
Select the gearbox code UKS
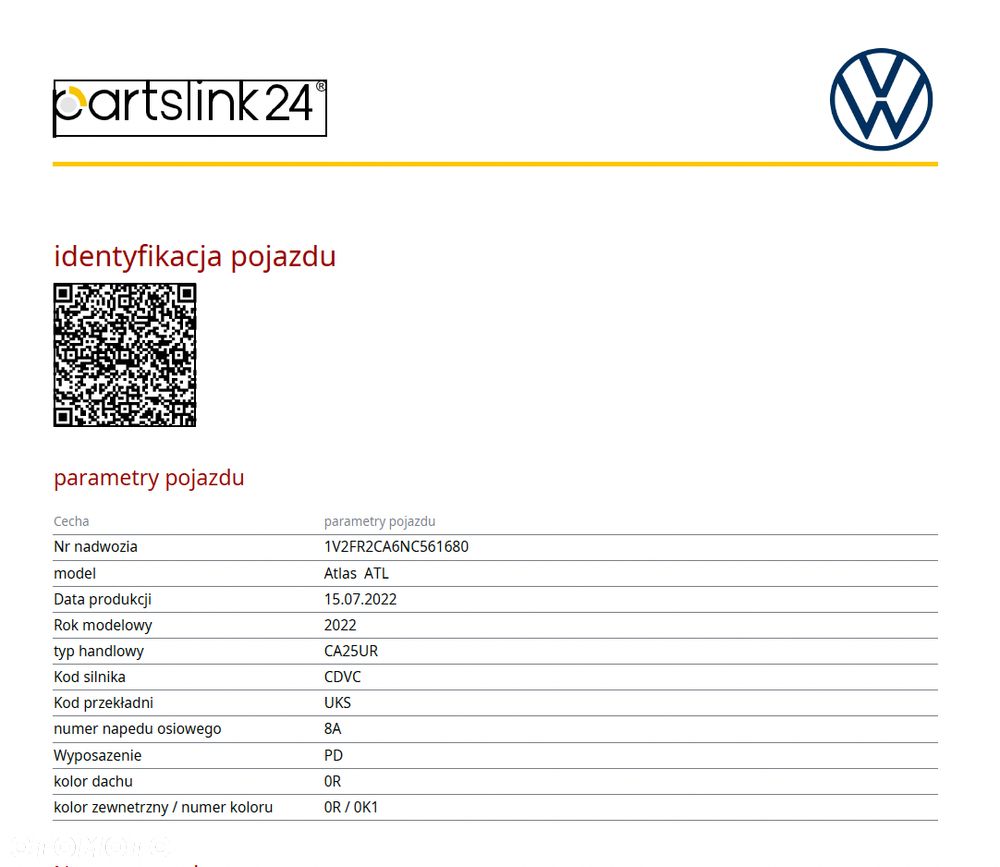click(x=337, y=703)
